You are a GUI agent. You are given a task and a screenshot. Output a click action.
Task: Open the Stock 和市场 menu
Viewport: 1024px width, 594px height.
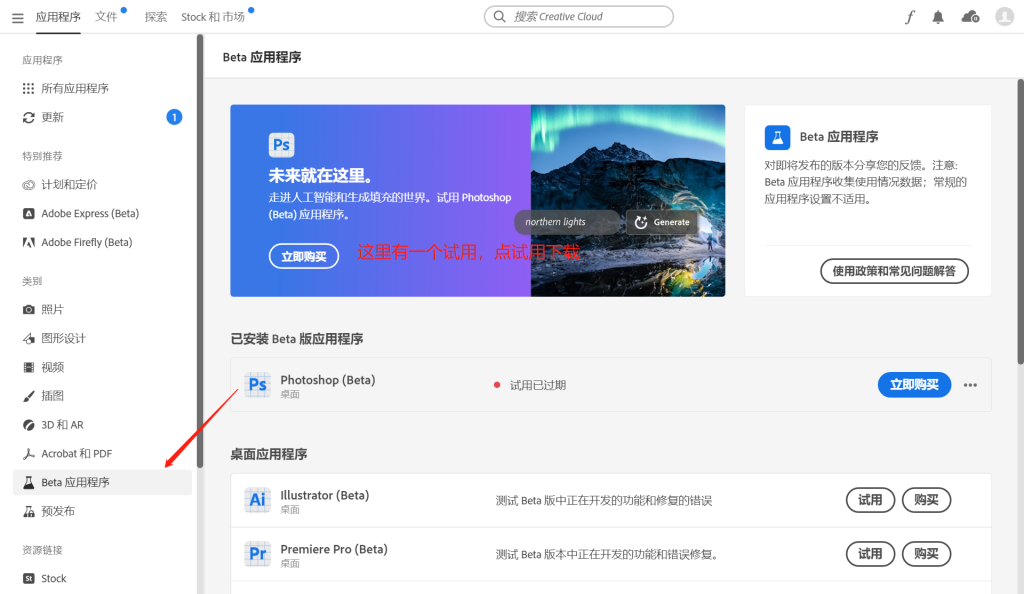tap(214, 17)
